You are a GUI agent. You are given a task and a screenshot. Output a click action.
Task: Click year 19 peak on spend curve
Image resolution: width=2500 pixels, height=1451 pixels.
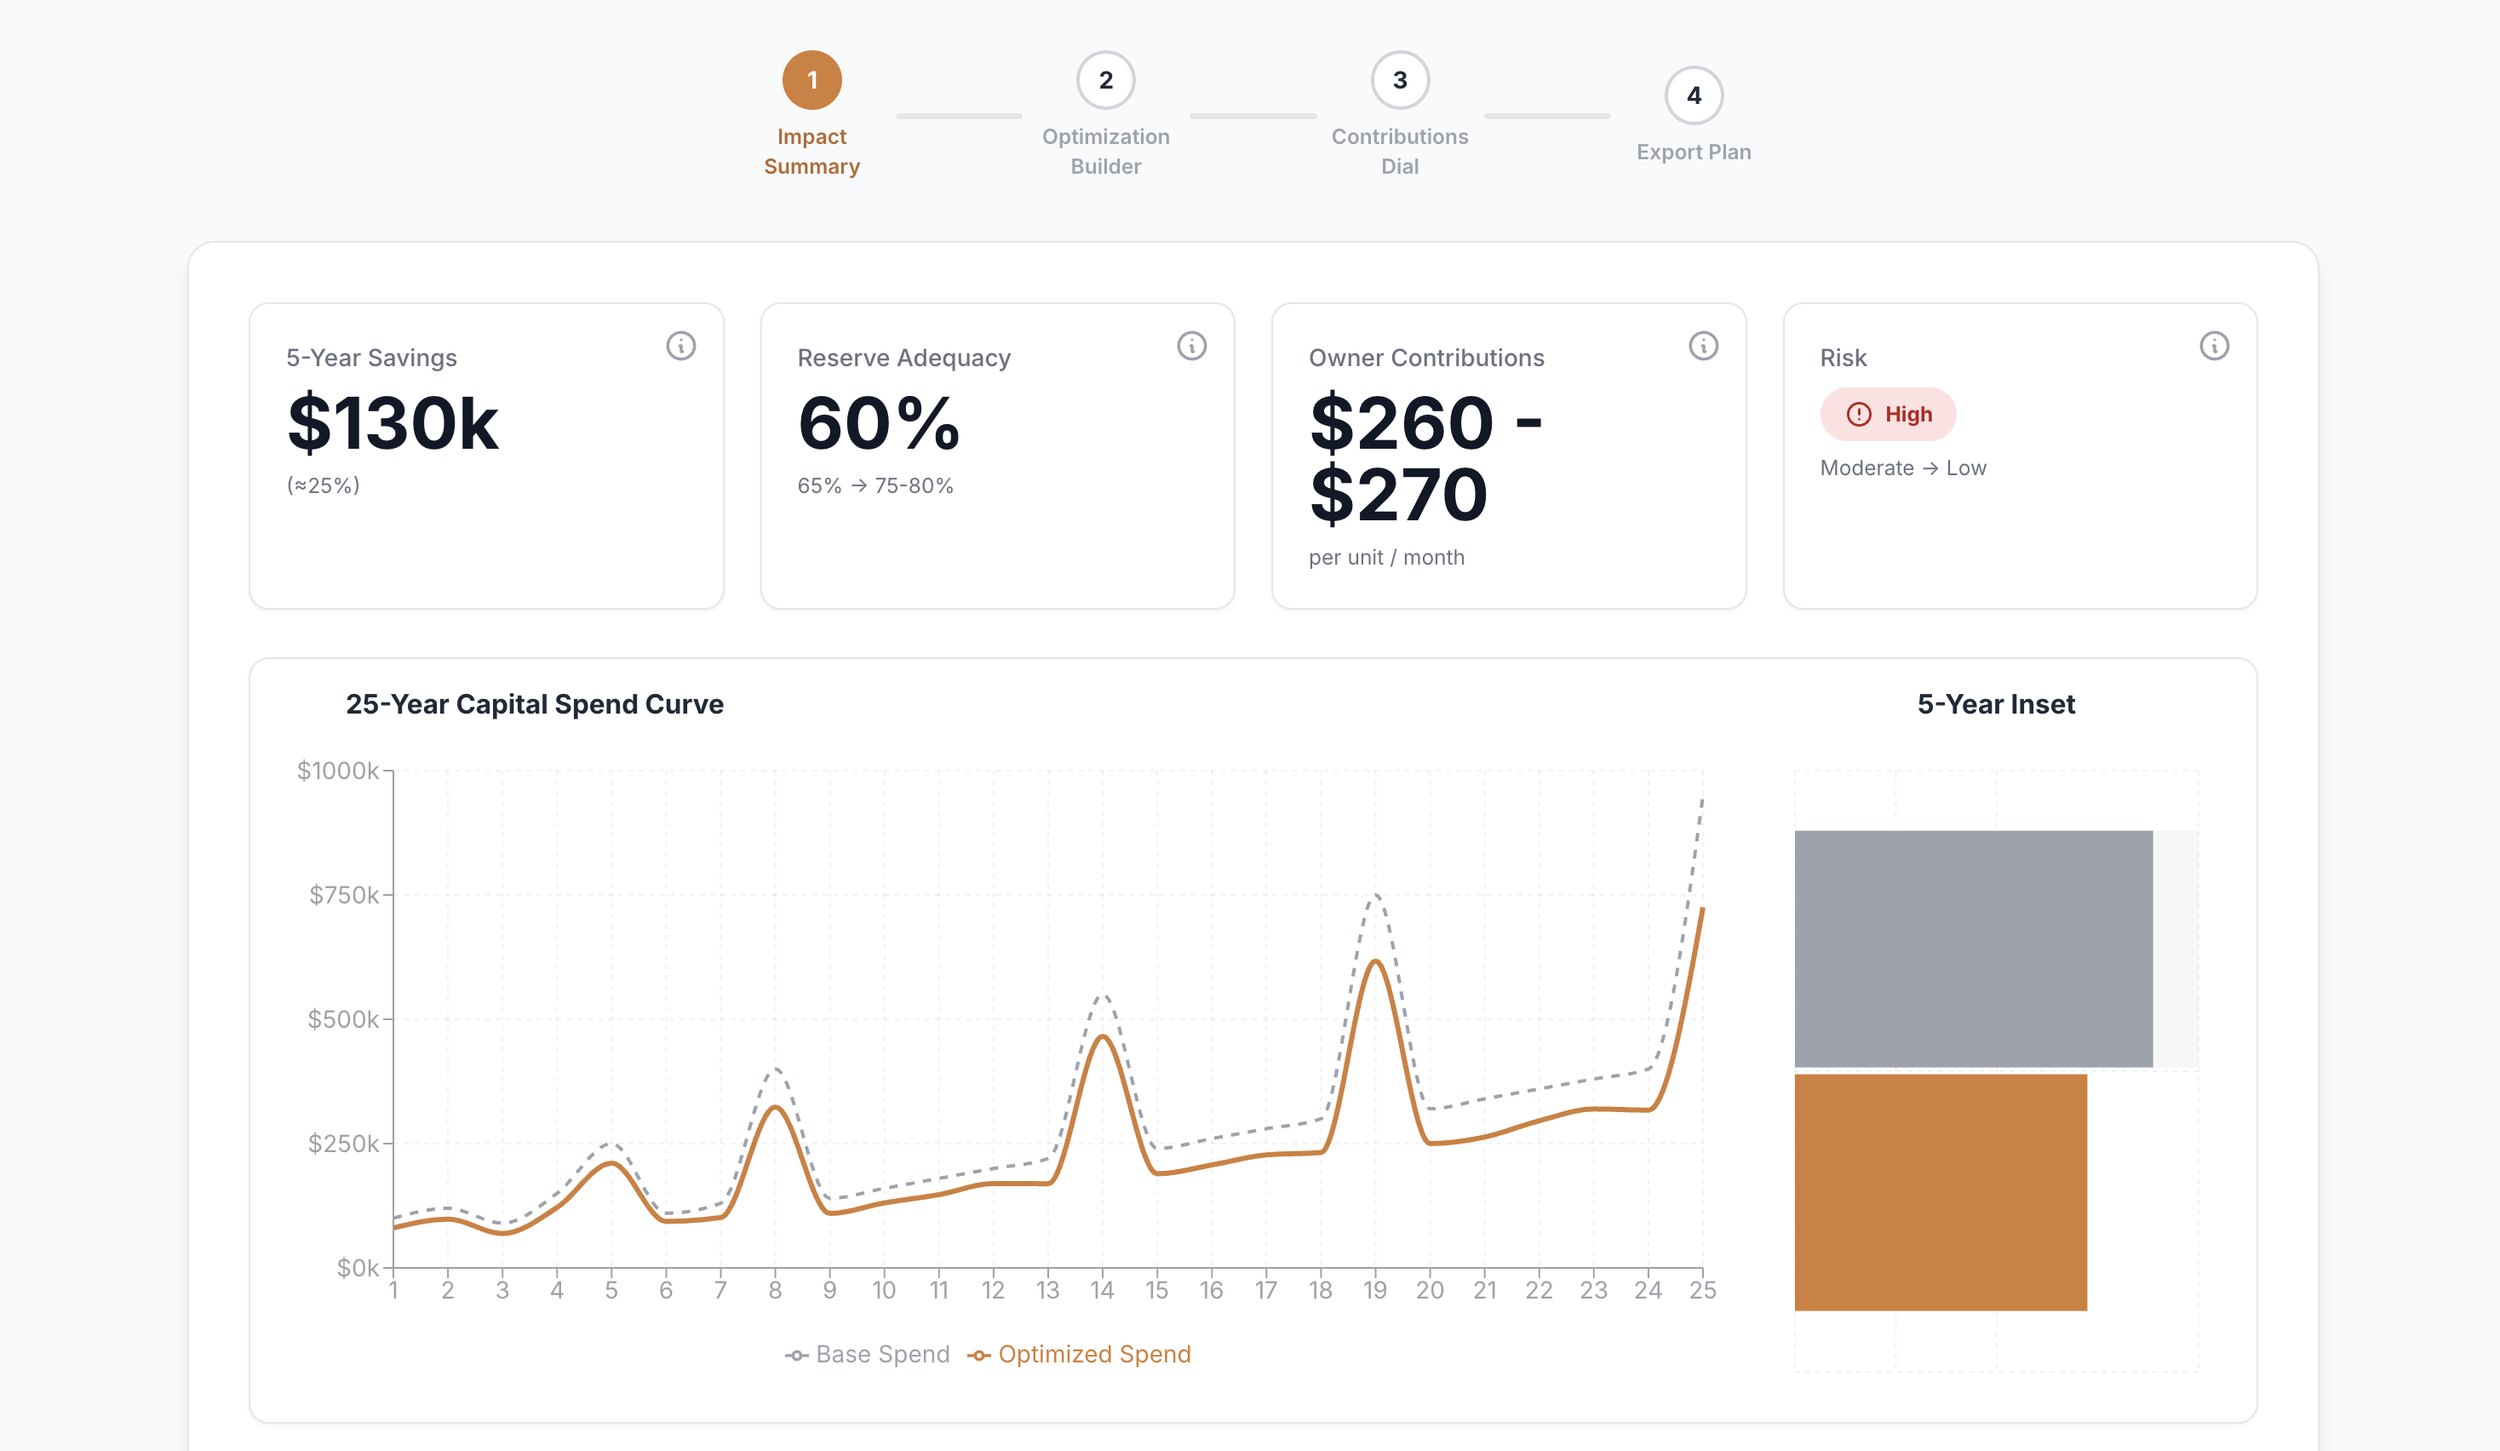(x=1376, y=960)
